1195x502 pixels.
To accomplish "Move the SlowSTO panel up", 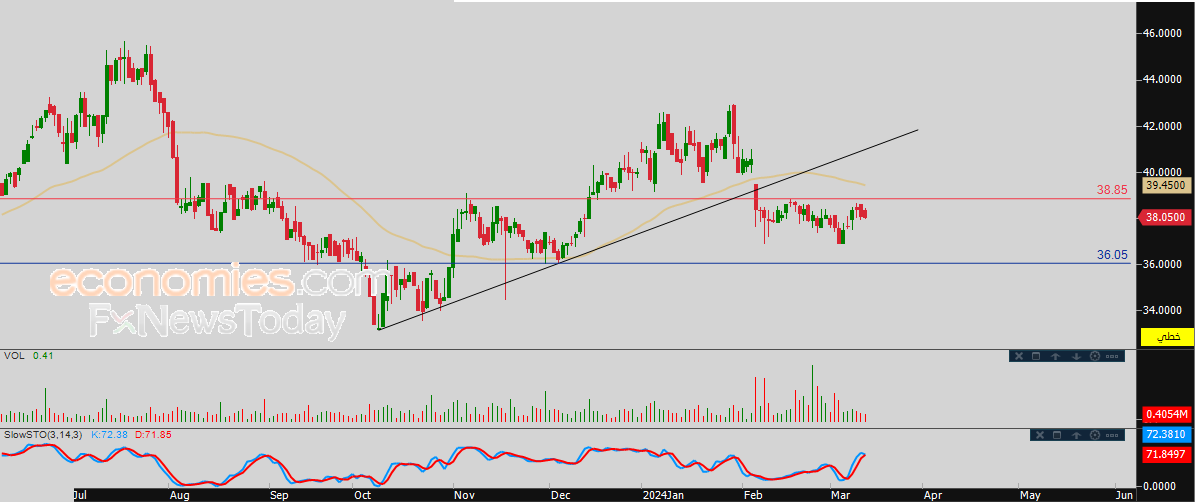I will (1076, 435).
